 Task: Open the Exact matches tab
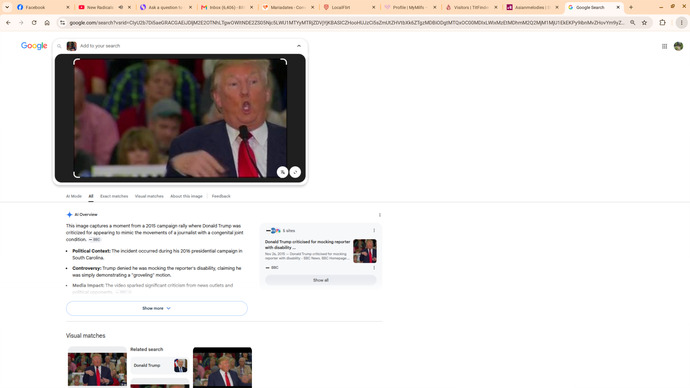[114, 196]
